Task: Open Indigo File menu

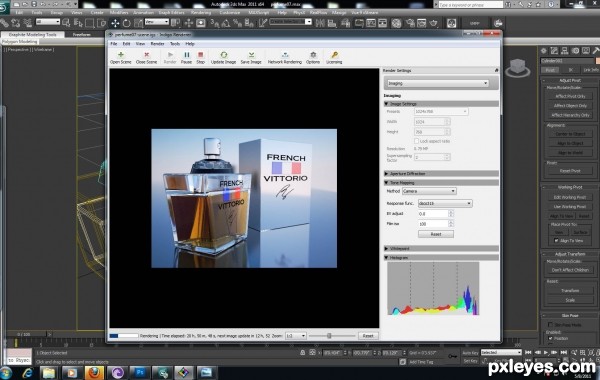Action: (114, 44)
